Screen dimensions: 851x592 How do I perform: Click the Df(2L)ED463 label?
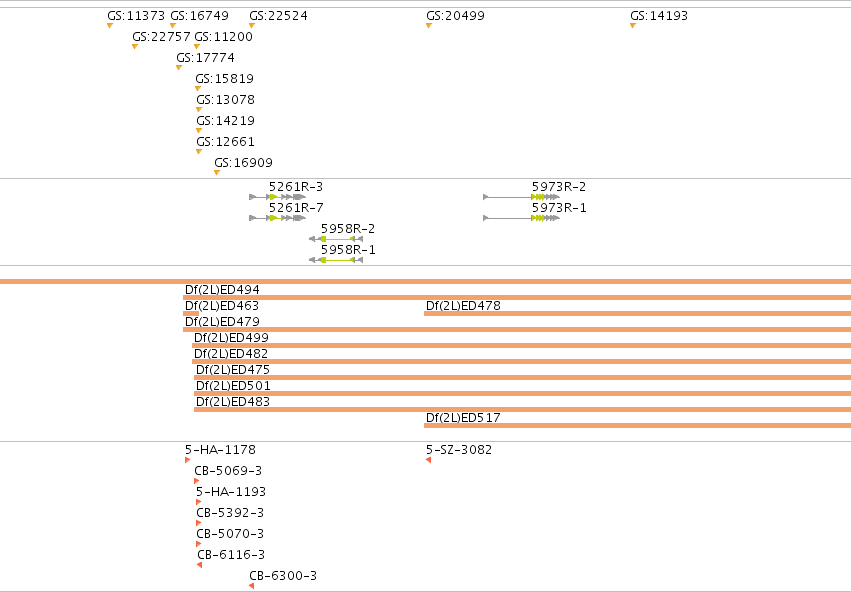[x=222, y=305]
